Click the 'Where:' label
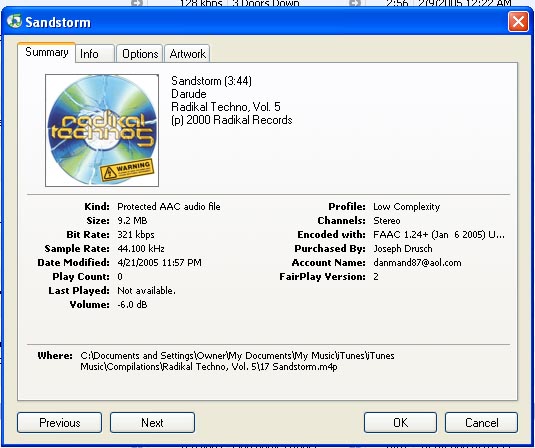The width and height of the screenshot is (535, 448). coord(55,356)
